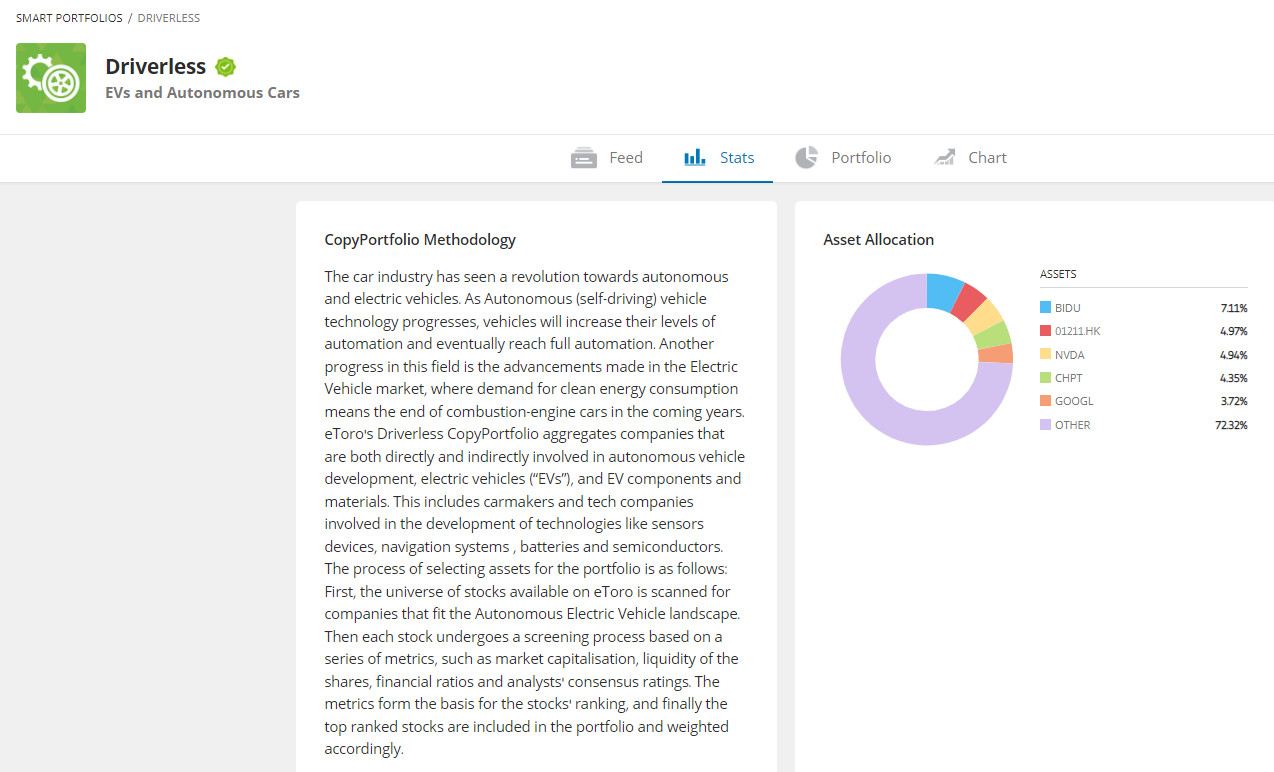Select the CHPT asset row
Screen dimensions: 1274x772
click(1144, 378)
